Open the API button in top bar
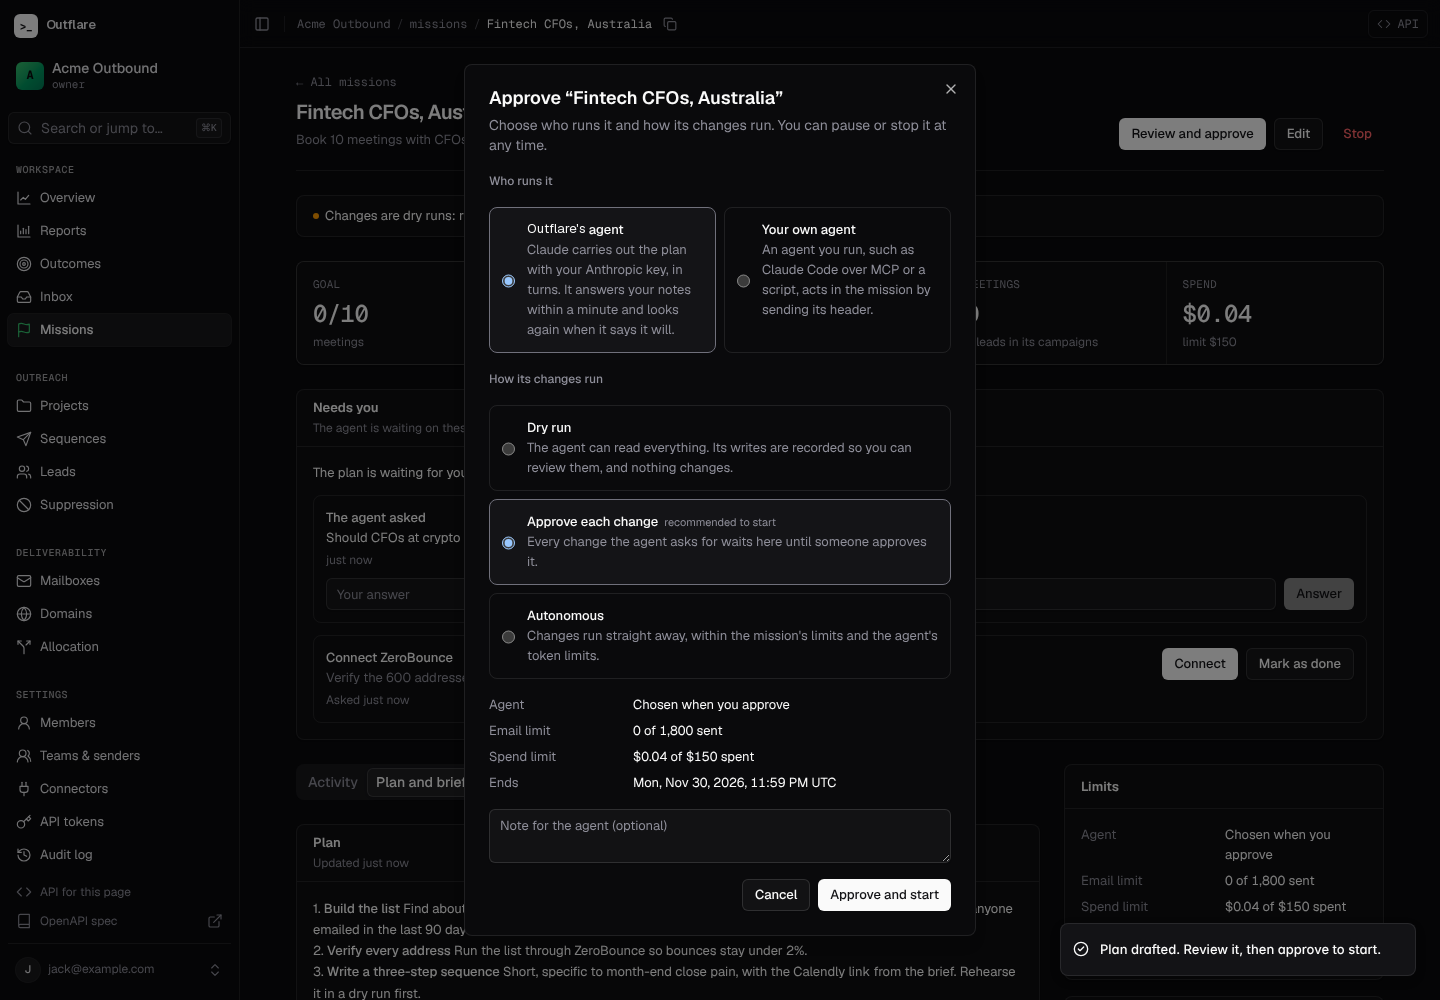Viewport: 1440px width, 1000px height. click(x=1397, y=24)
